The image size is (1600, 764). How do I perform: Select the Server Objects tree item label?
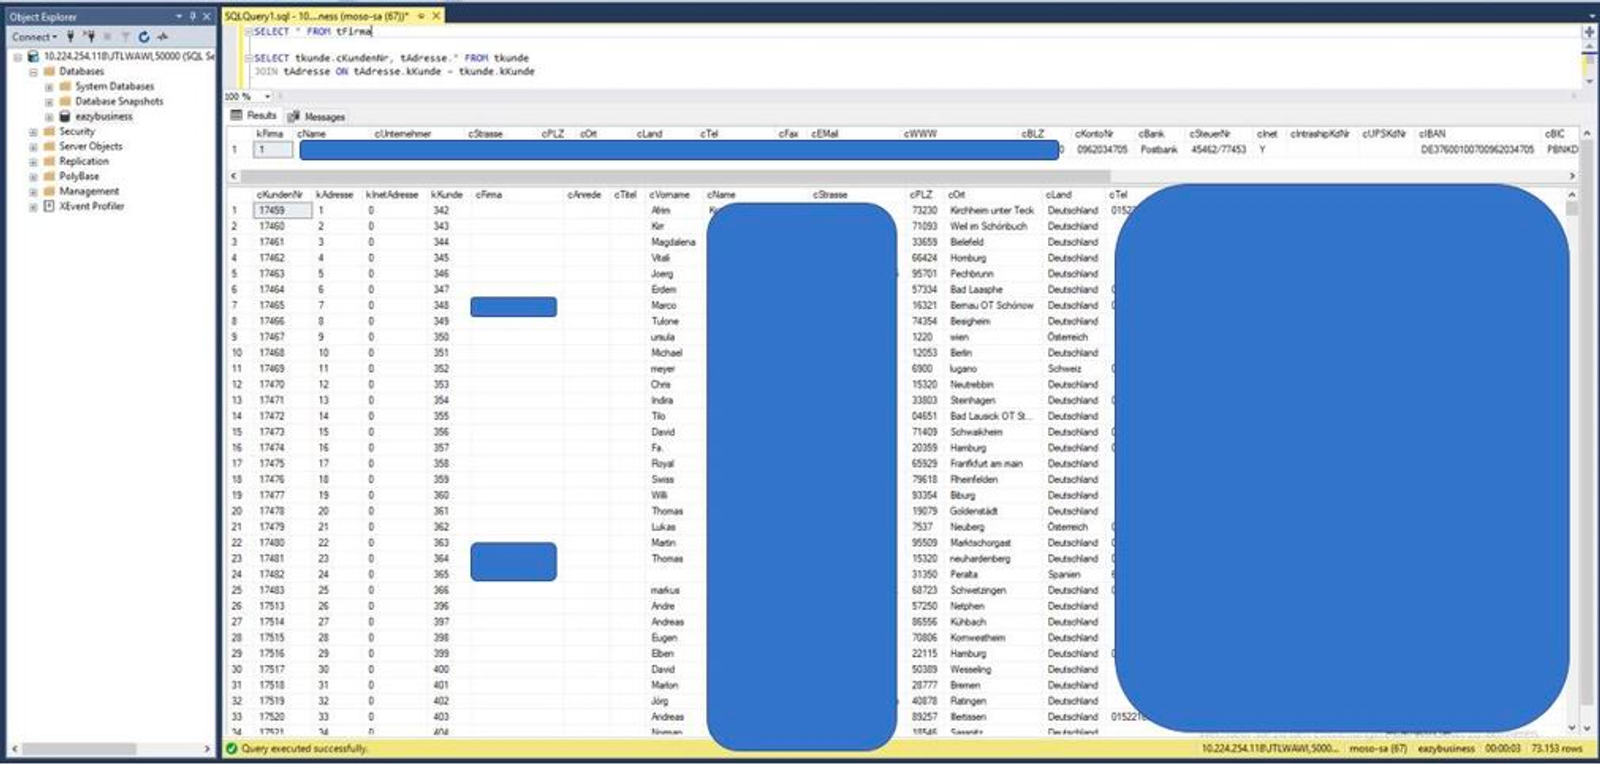tap(91, 146)
